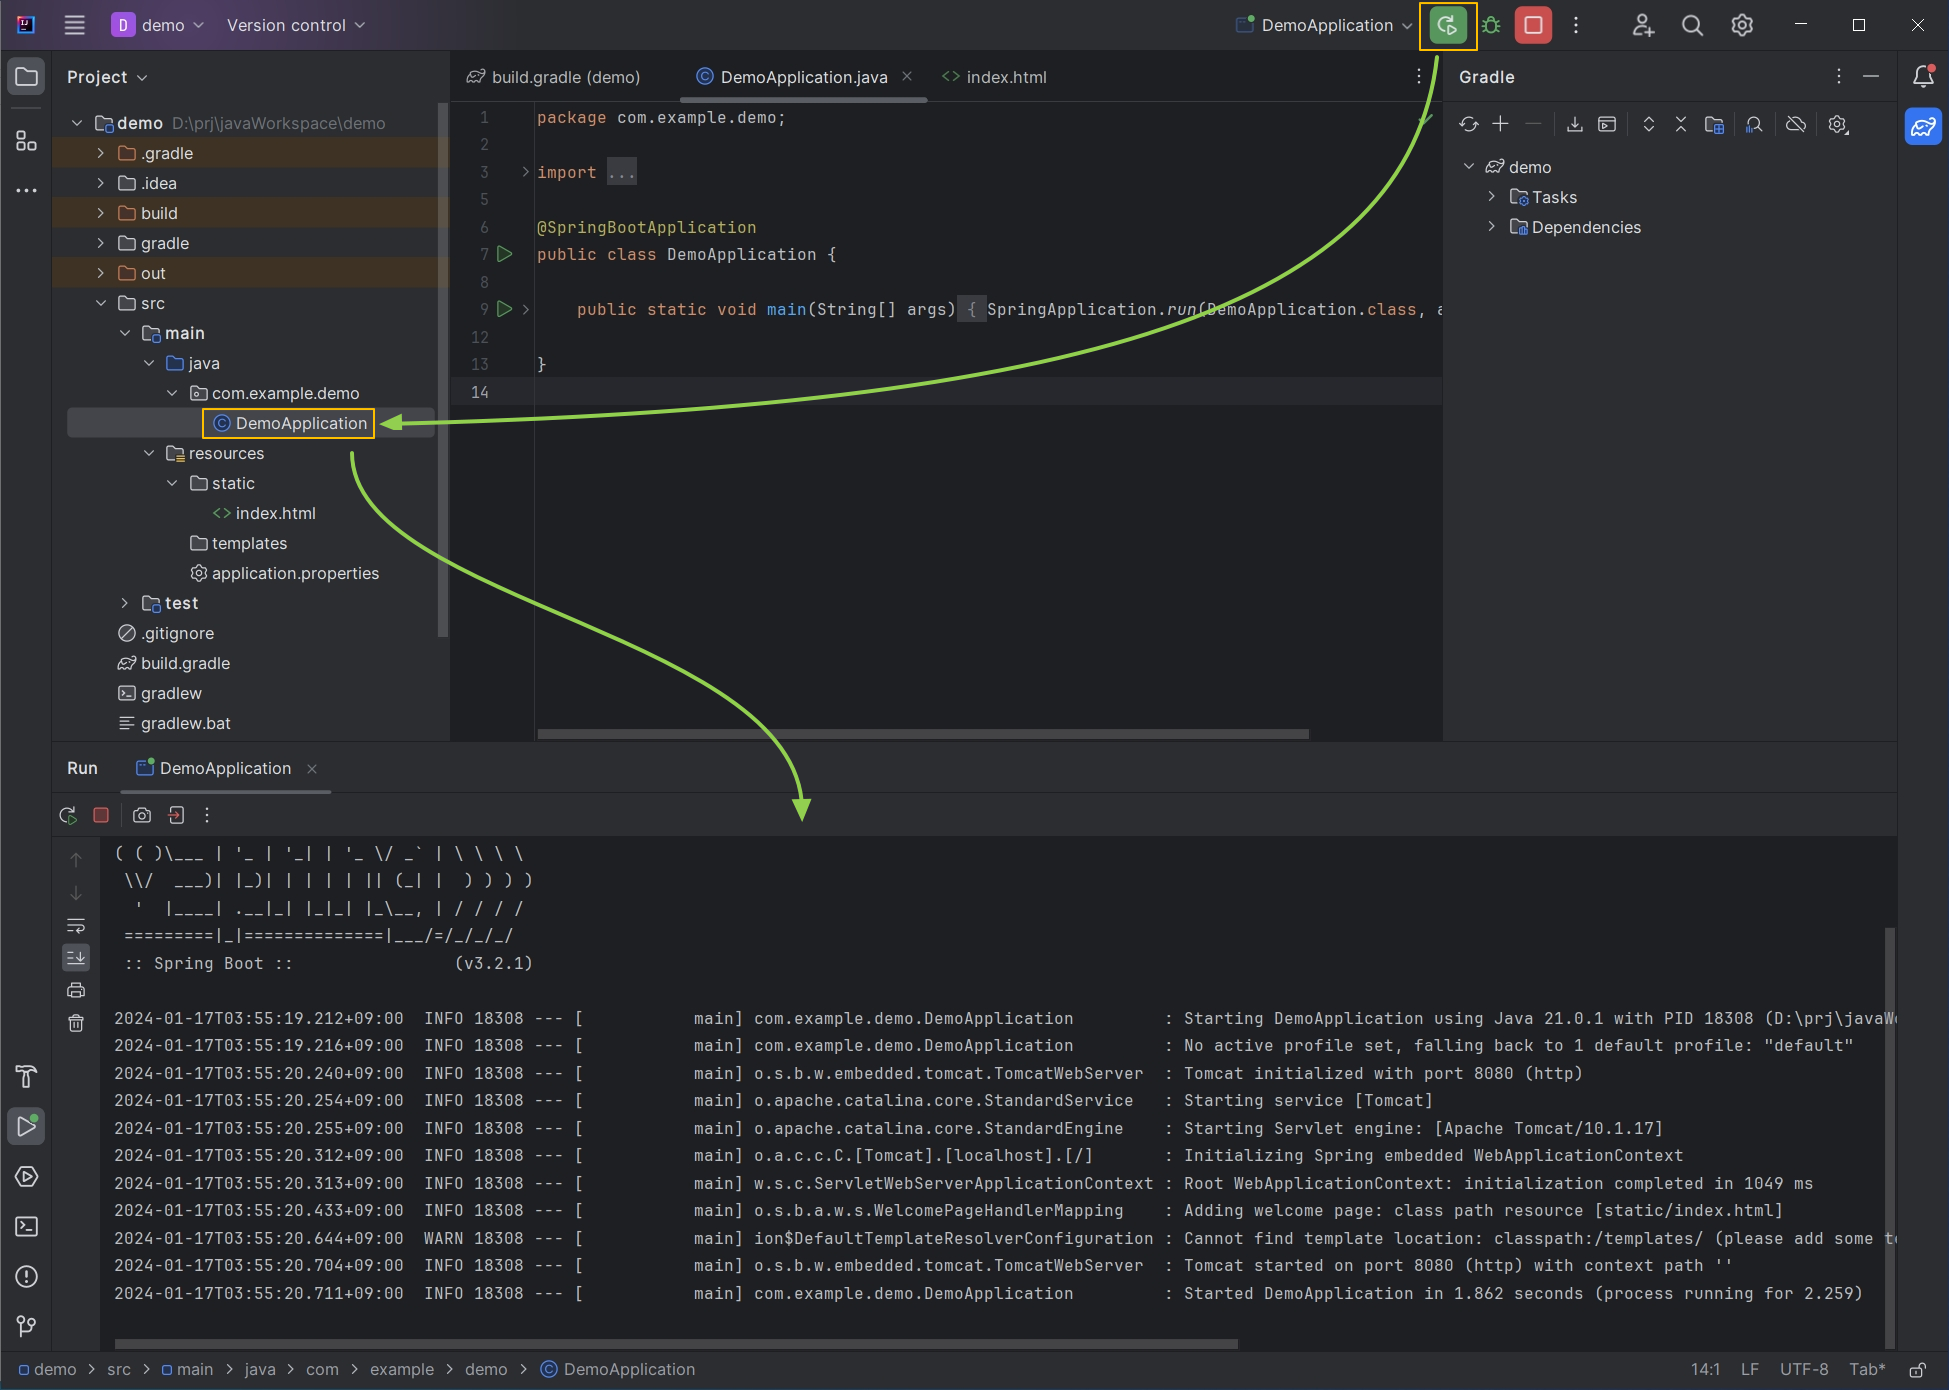Toggle scroll to end in Run console

pyautogui.click(x=76, y=958)
